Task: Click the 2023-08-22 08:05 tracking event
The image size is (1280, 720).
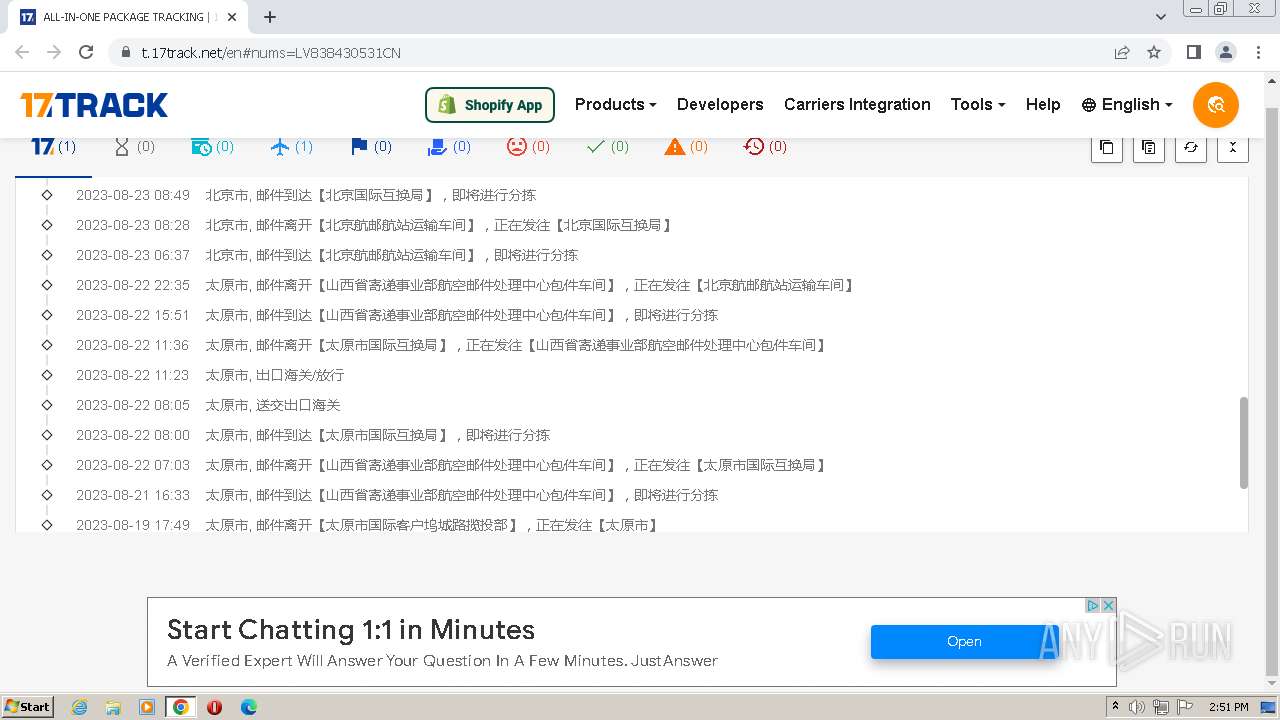Action: coord(209,405)
